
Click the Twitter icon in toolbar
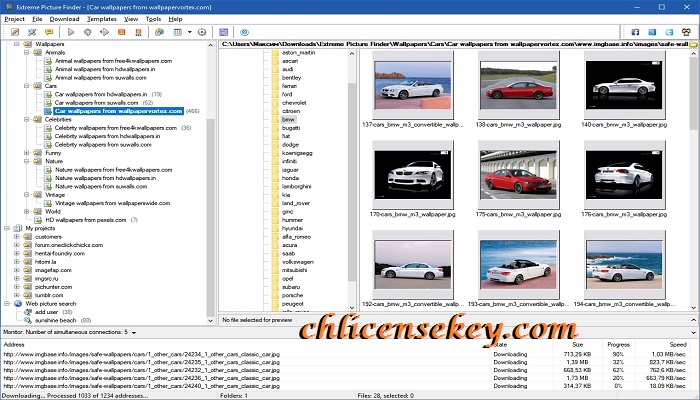pos(669,32)
